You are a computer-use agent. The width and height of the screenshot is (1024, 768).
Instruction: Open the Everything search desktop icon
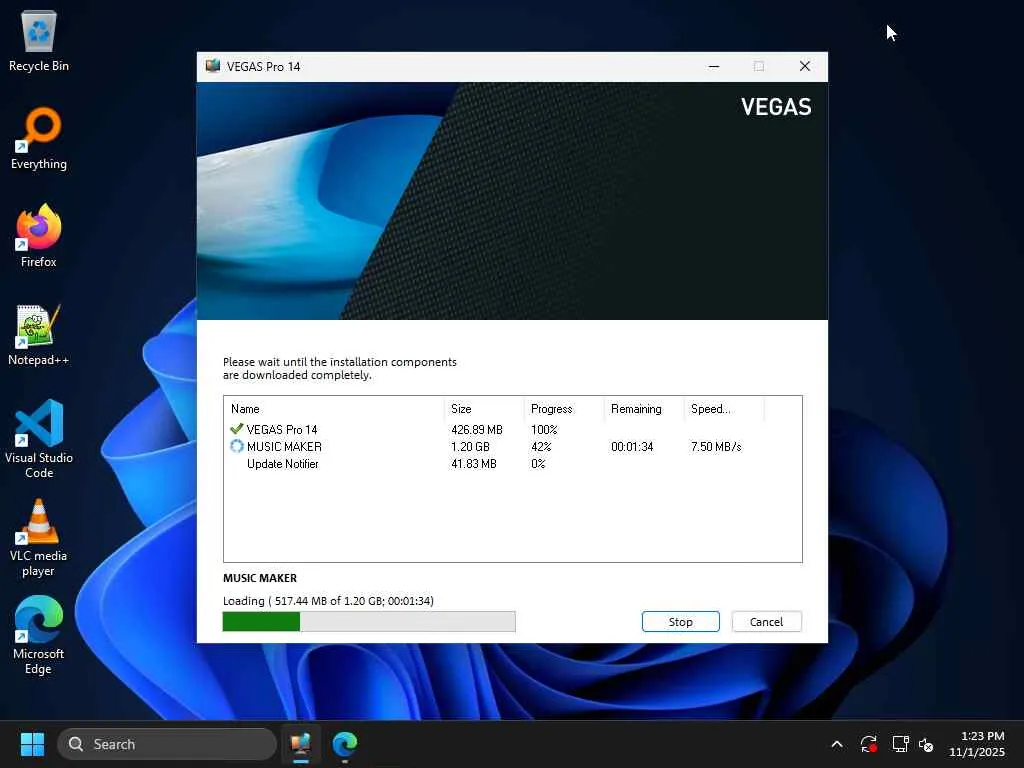click(39, 138)
